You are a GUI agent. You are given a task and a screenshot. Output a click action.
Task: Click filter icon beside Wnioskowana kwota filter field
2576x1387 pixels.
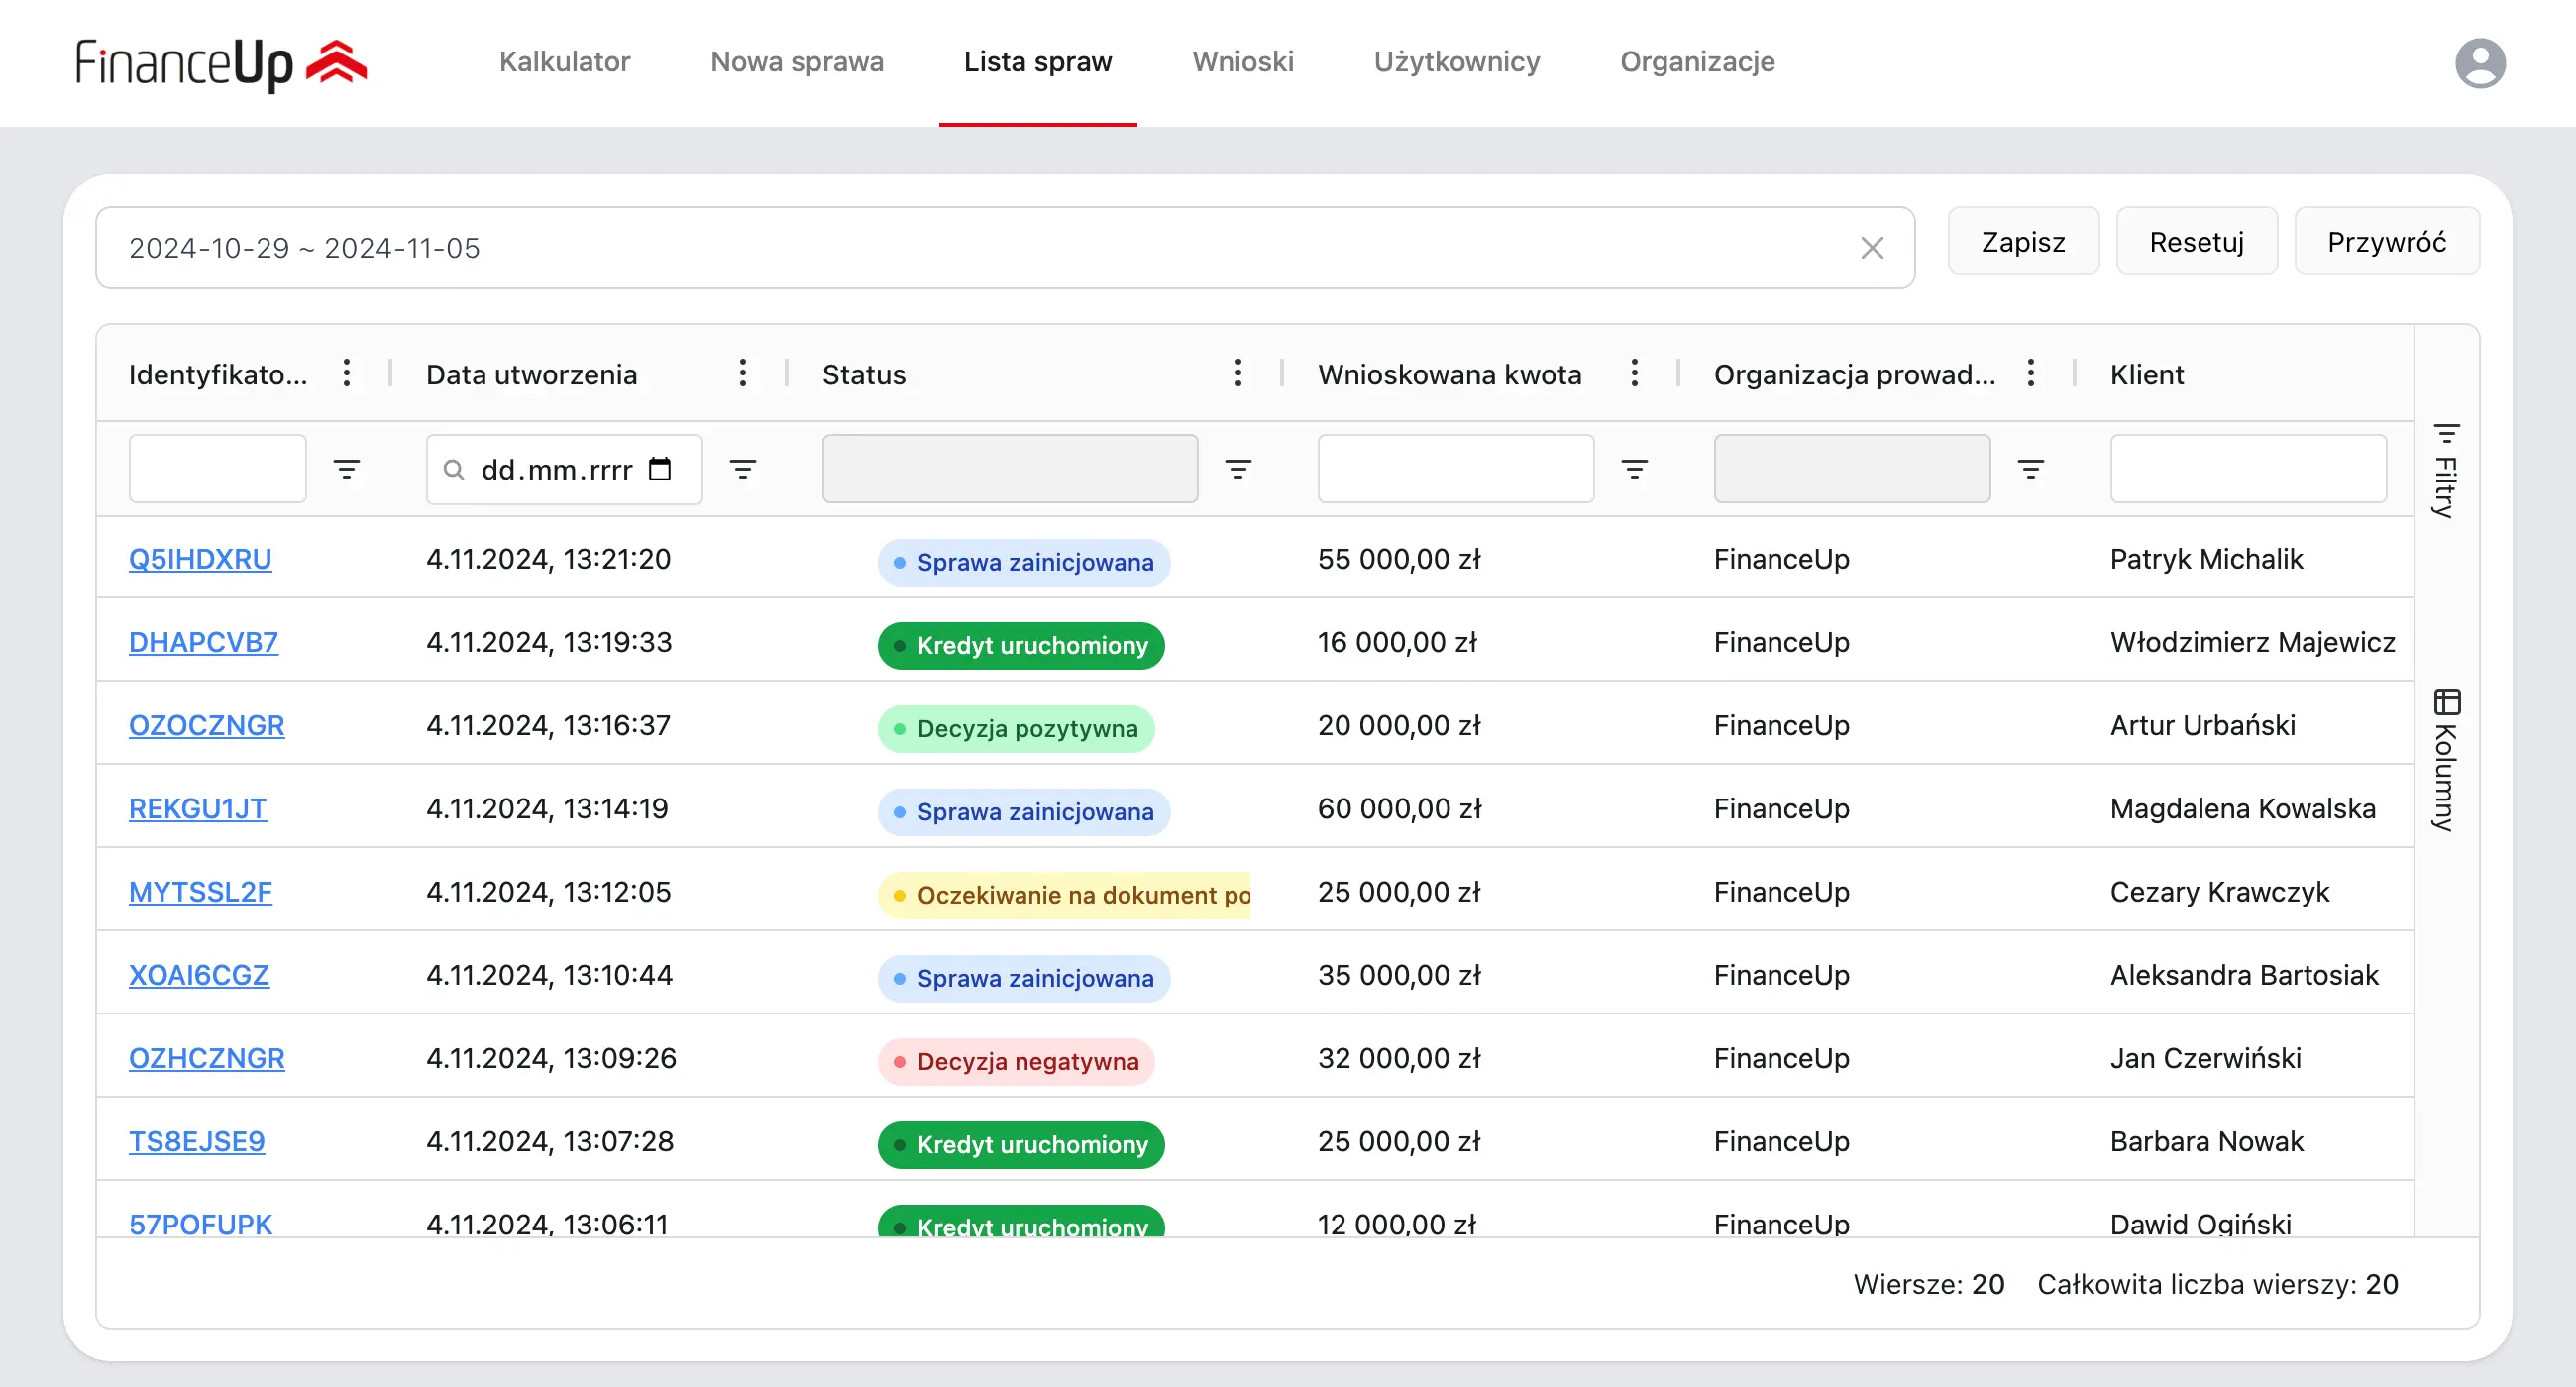click(1634, 469)
